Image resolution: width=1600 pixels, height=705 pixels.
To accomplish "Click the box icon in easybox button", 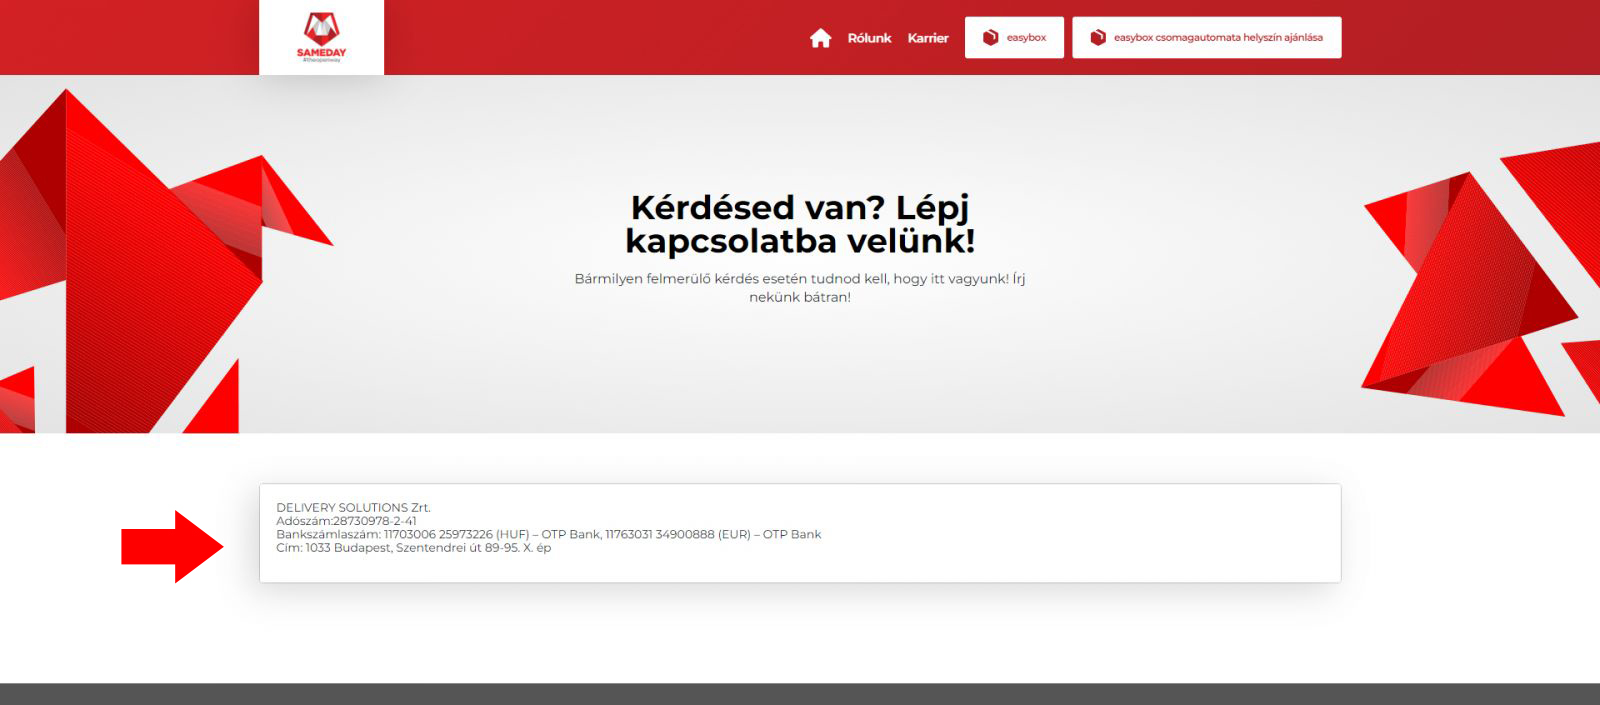I will [x=990, y=38].
